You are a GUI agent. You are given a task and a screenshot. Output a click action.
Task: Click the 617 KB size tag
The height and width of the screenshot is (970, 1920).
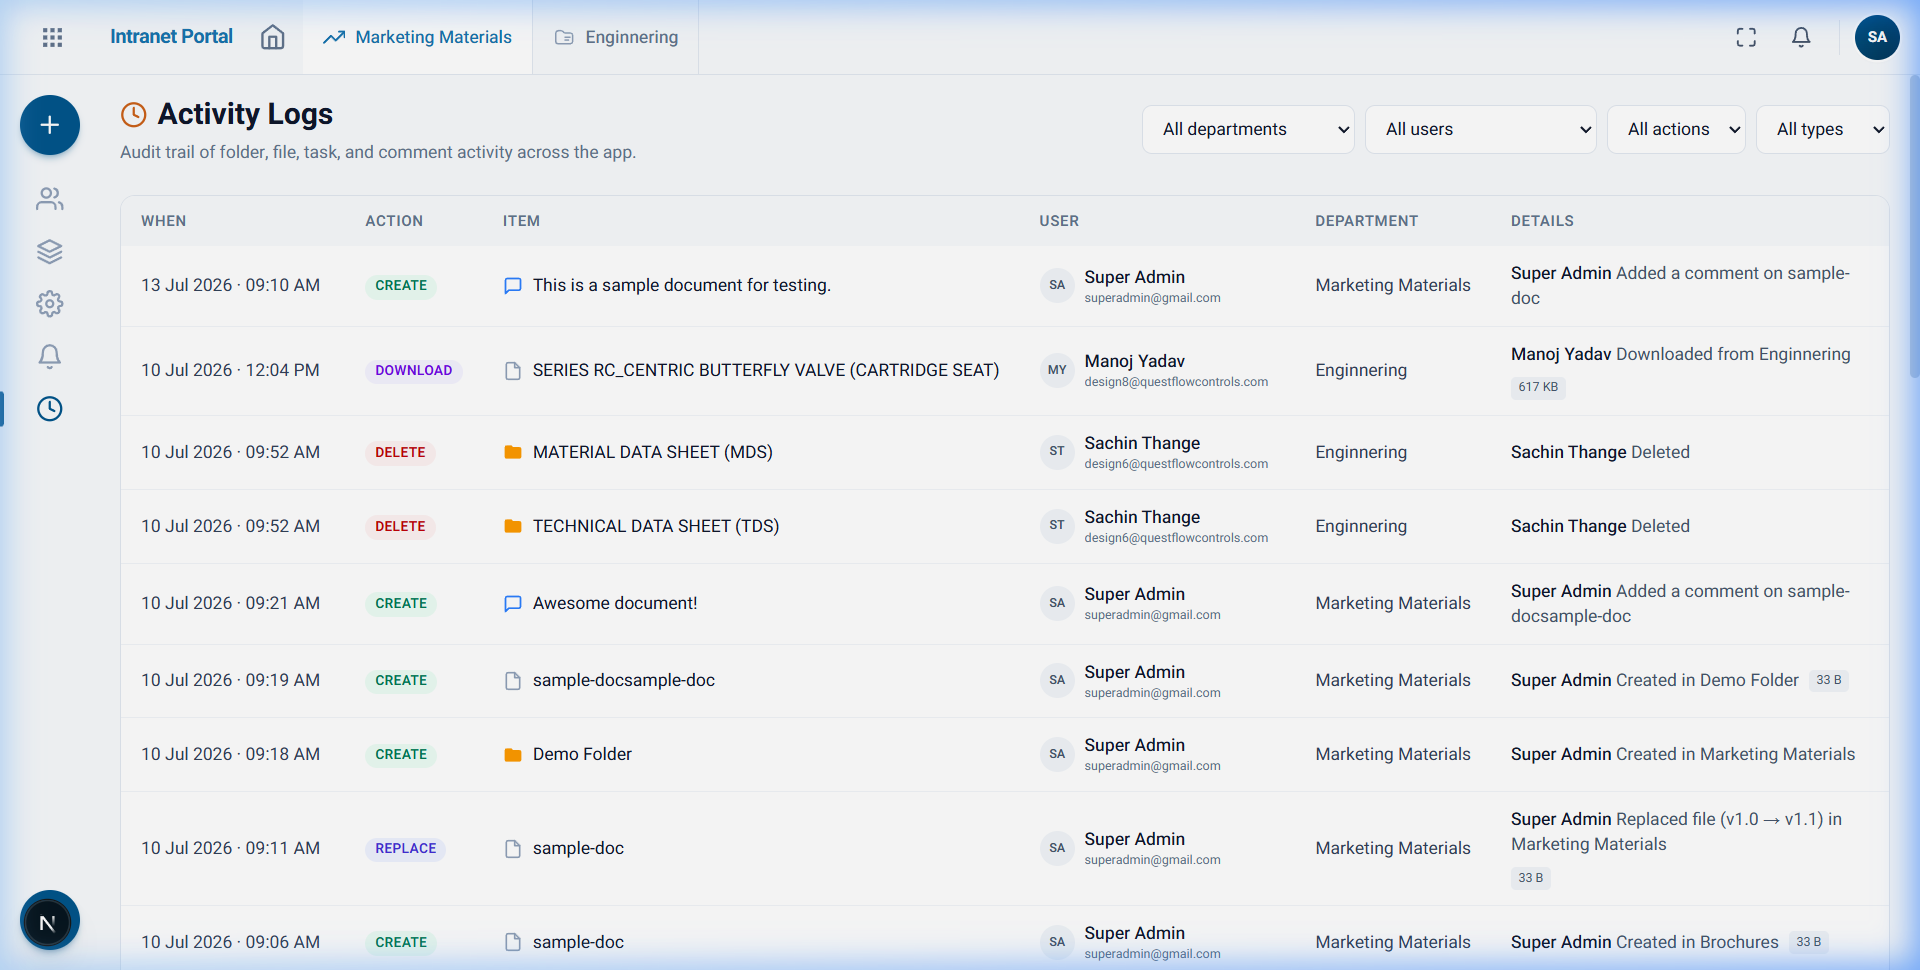[1538, 387]
